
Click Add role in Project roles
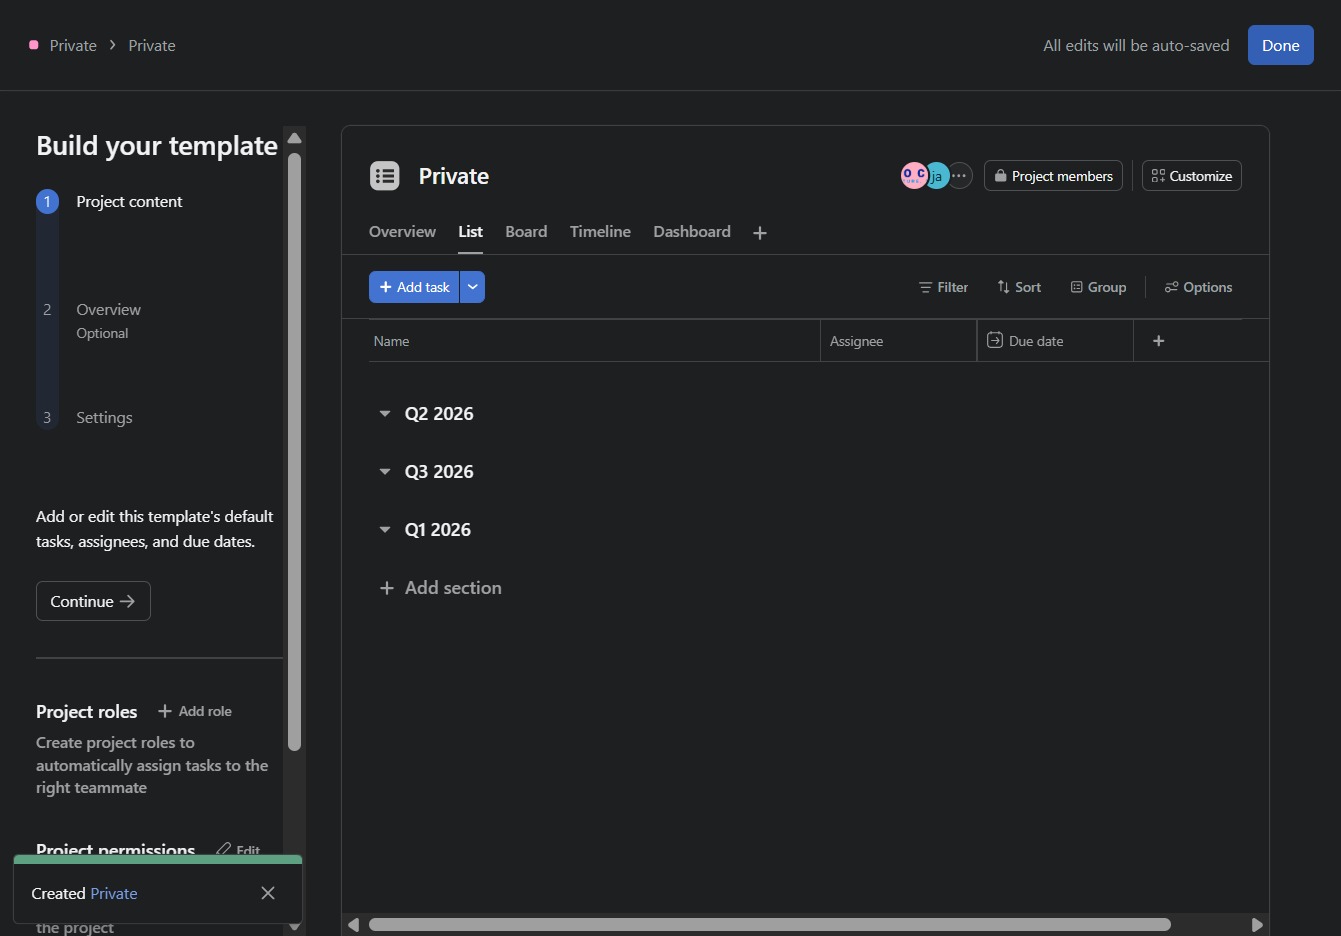[195, 711]
